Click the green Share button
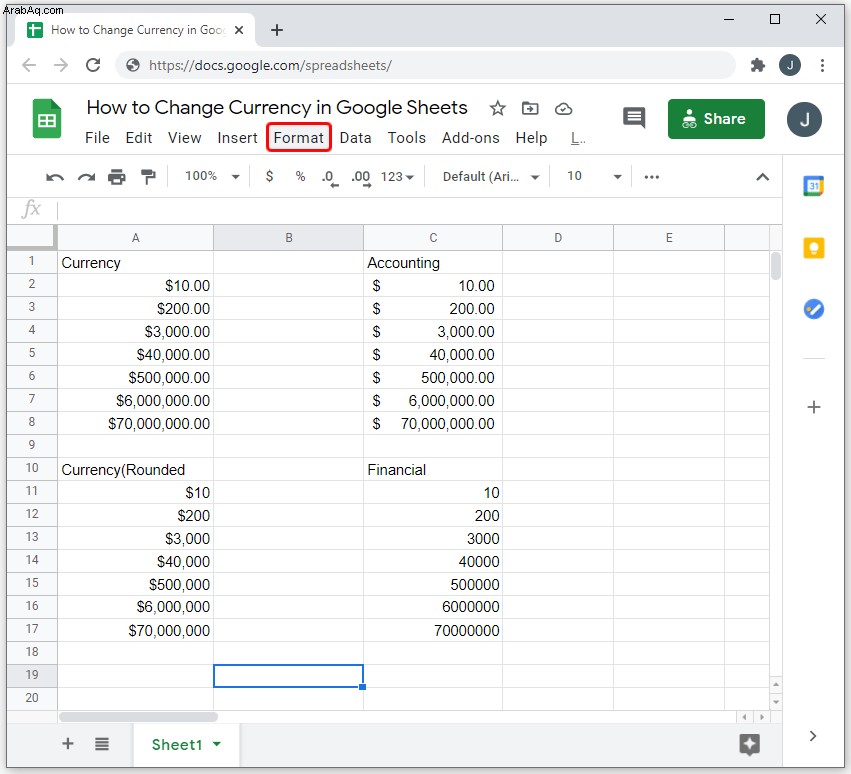Viewport: 851px width, 774px height. pos(716,119)
